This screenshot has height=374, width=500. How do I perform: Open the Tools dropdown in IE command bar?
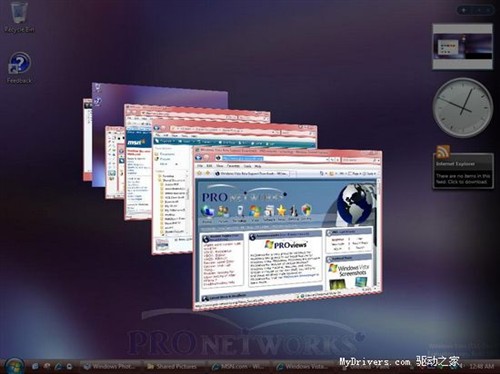pyautogui.click(x=370, y=174)
